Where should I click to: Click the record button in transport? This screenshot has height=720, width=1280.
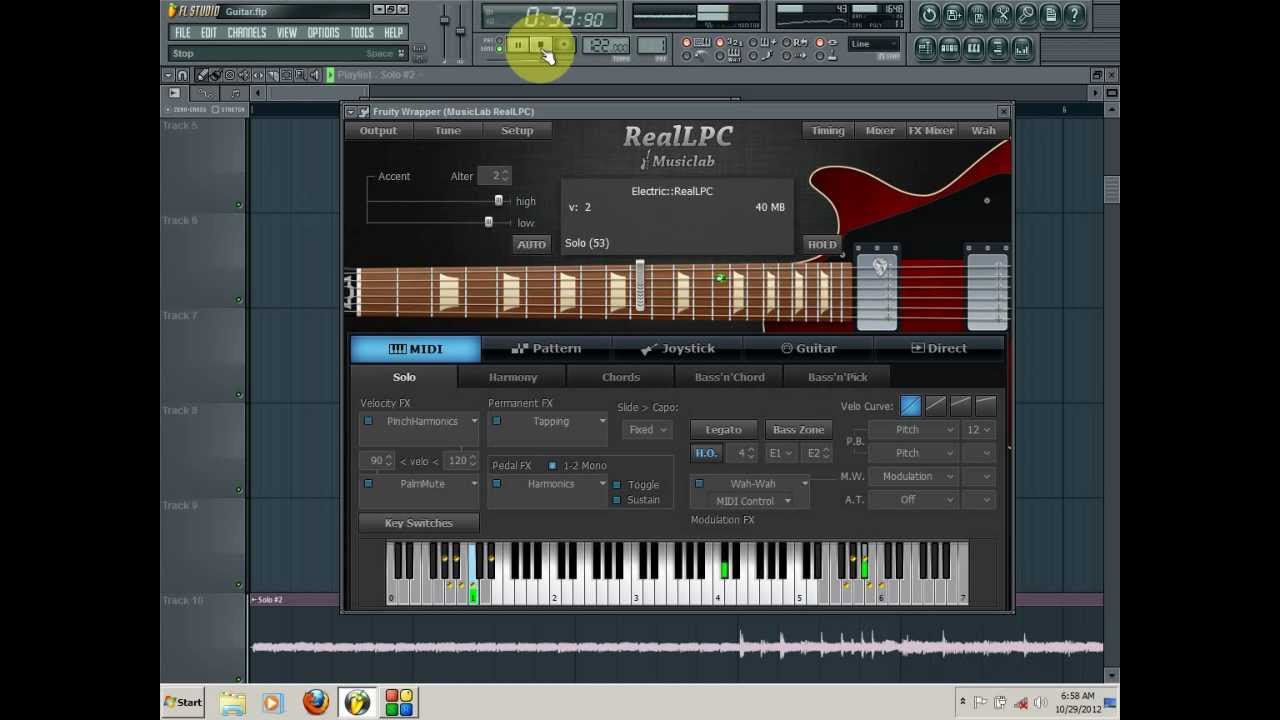[564, 44]
